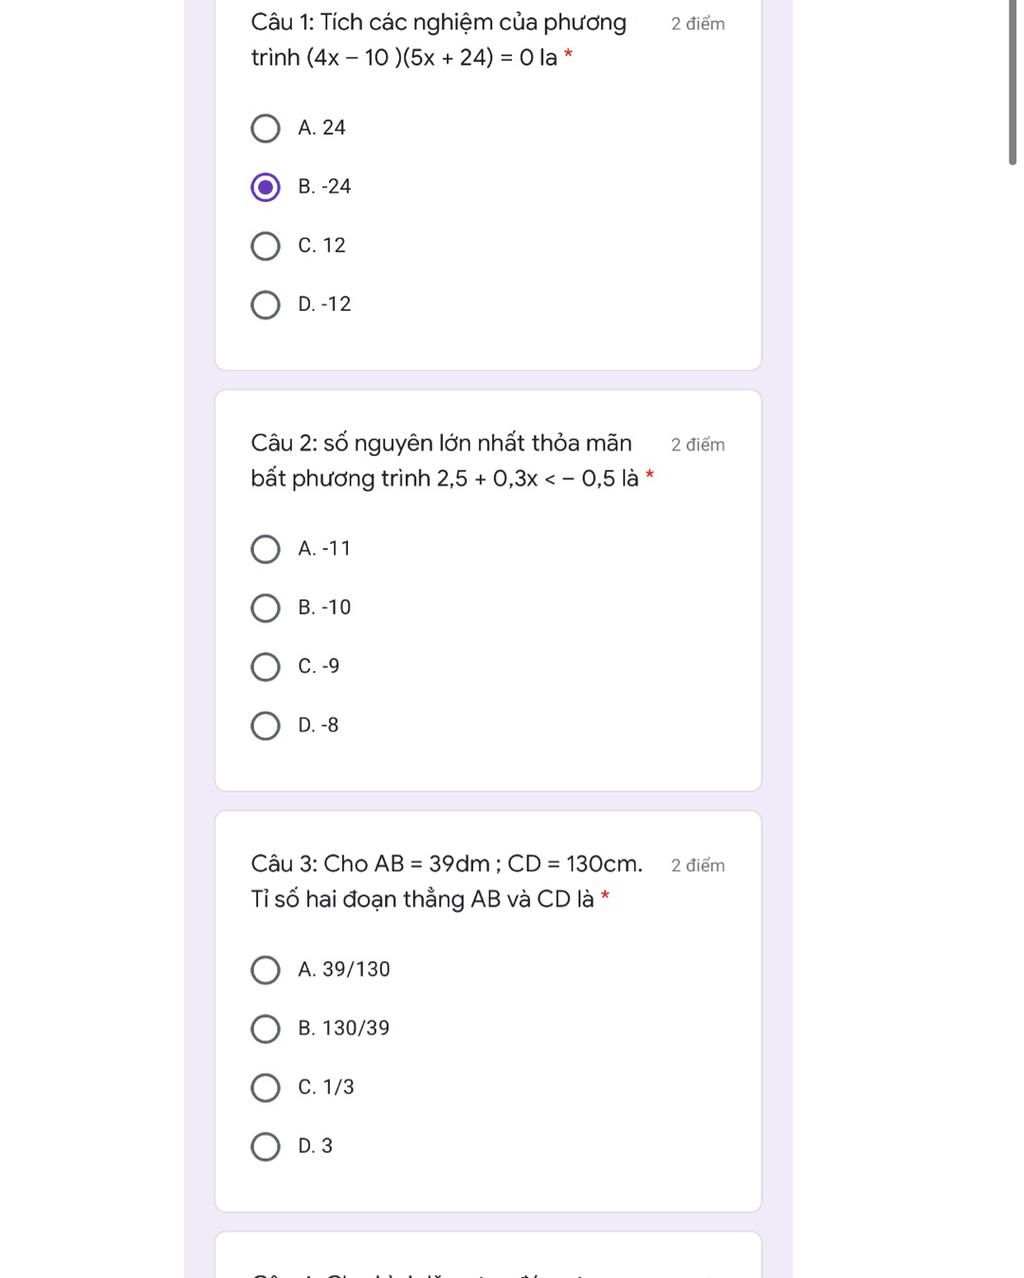This screenshot has width=1024, height=1278.
Task: Select B. -10 radio option
Action: 265,608
